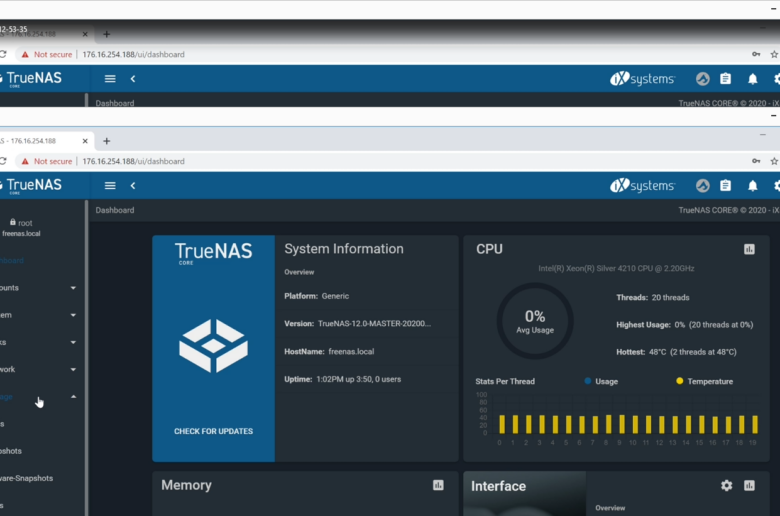
Task: Click CHECK FOR UPDATES button
Action: tap(213, 431)
